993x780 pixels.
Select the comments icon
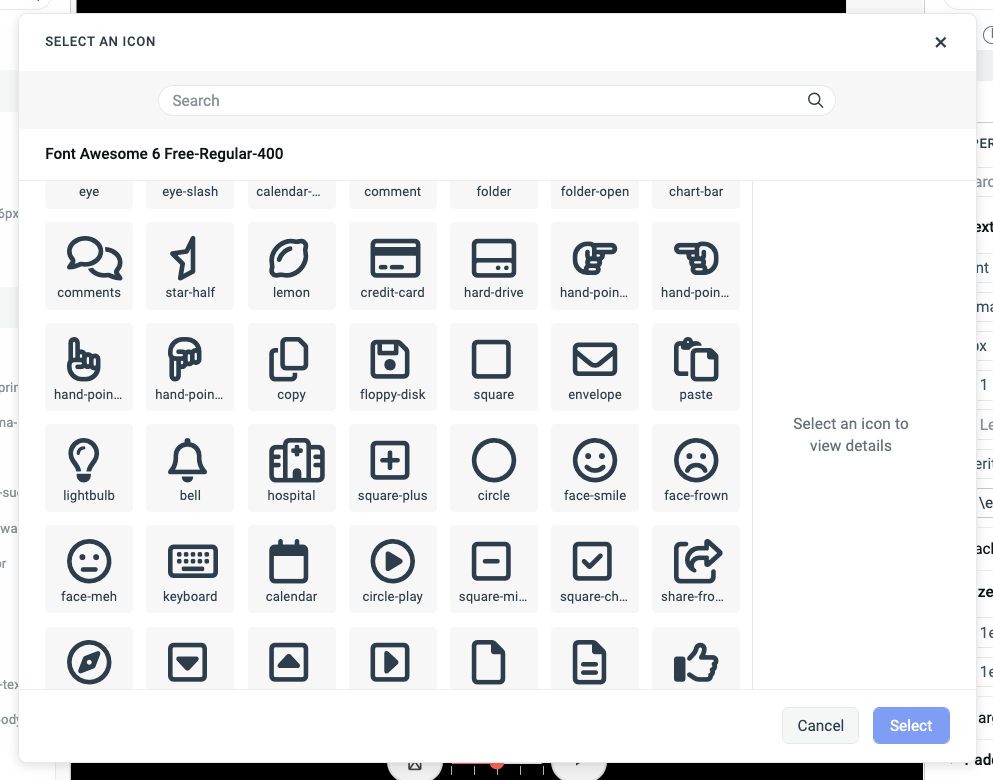coord(89,266)
